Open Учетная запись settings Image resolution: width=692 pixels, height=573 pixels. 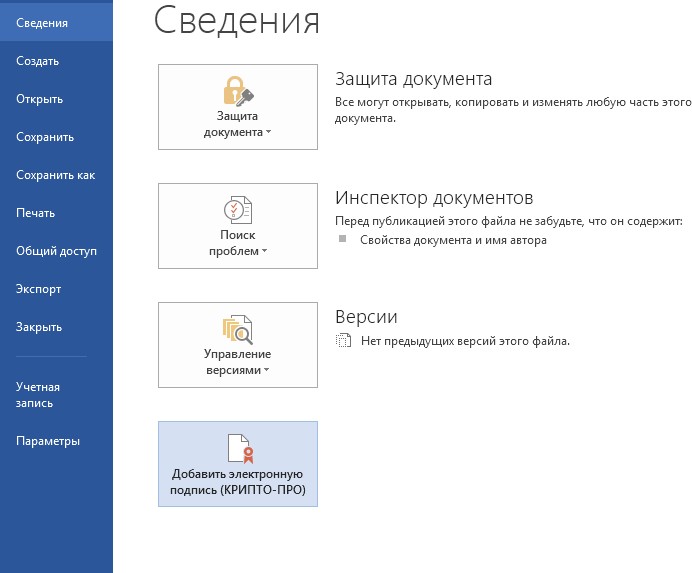click(x=39, y=395)
